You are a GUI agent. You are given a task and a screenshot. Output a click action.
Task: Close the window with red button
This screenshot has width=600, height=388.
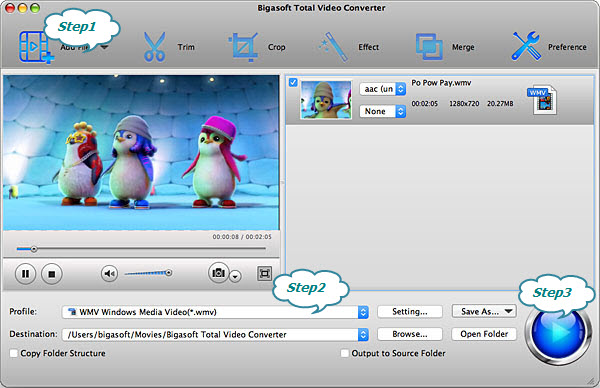tap(10, 8)
